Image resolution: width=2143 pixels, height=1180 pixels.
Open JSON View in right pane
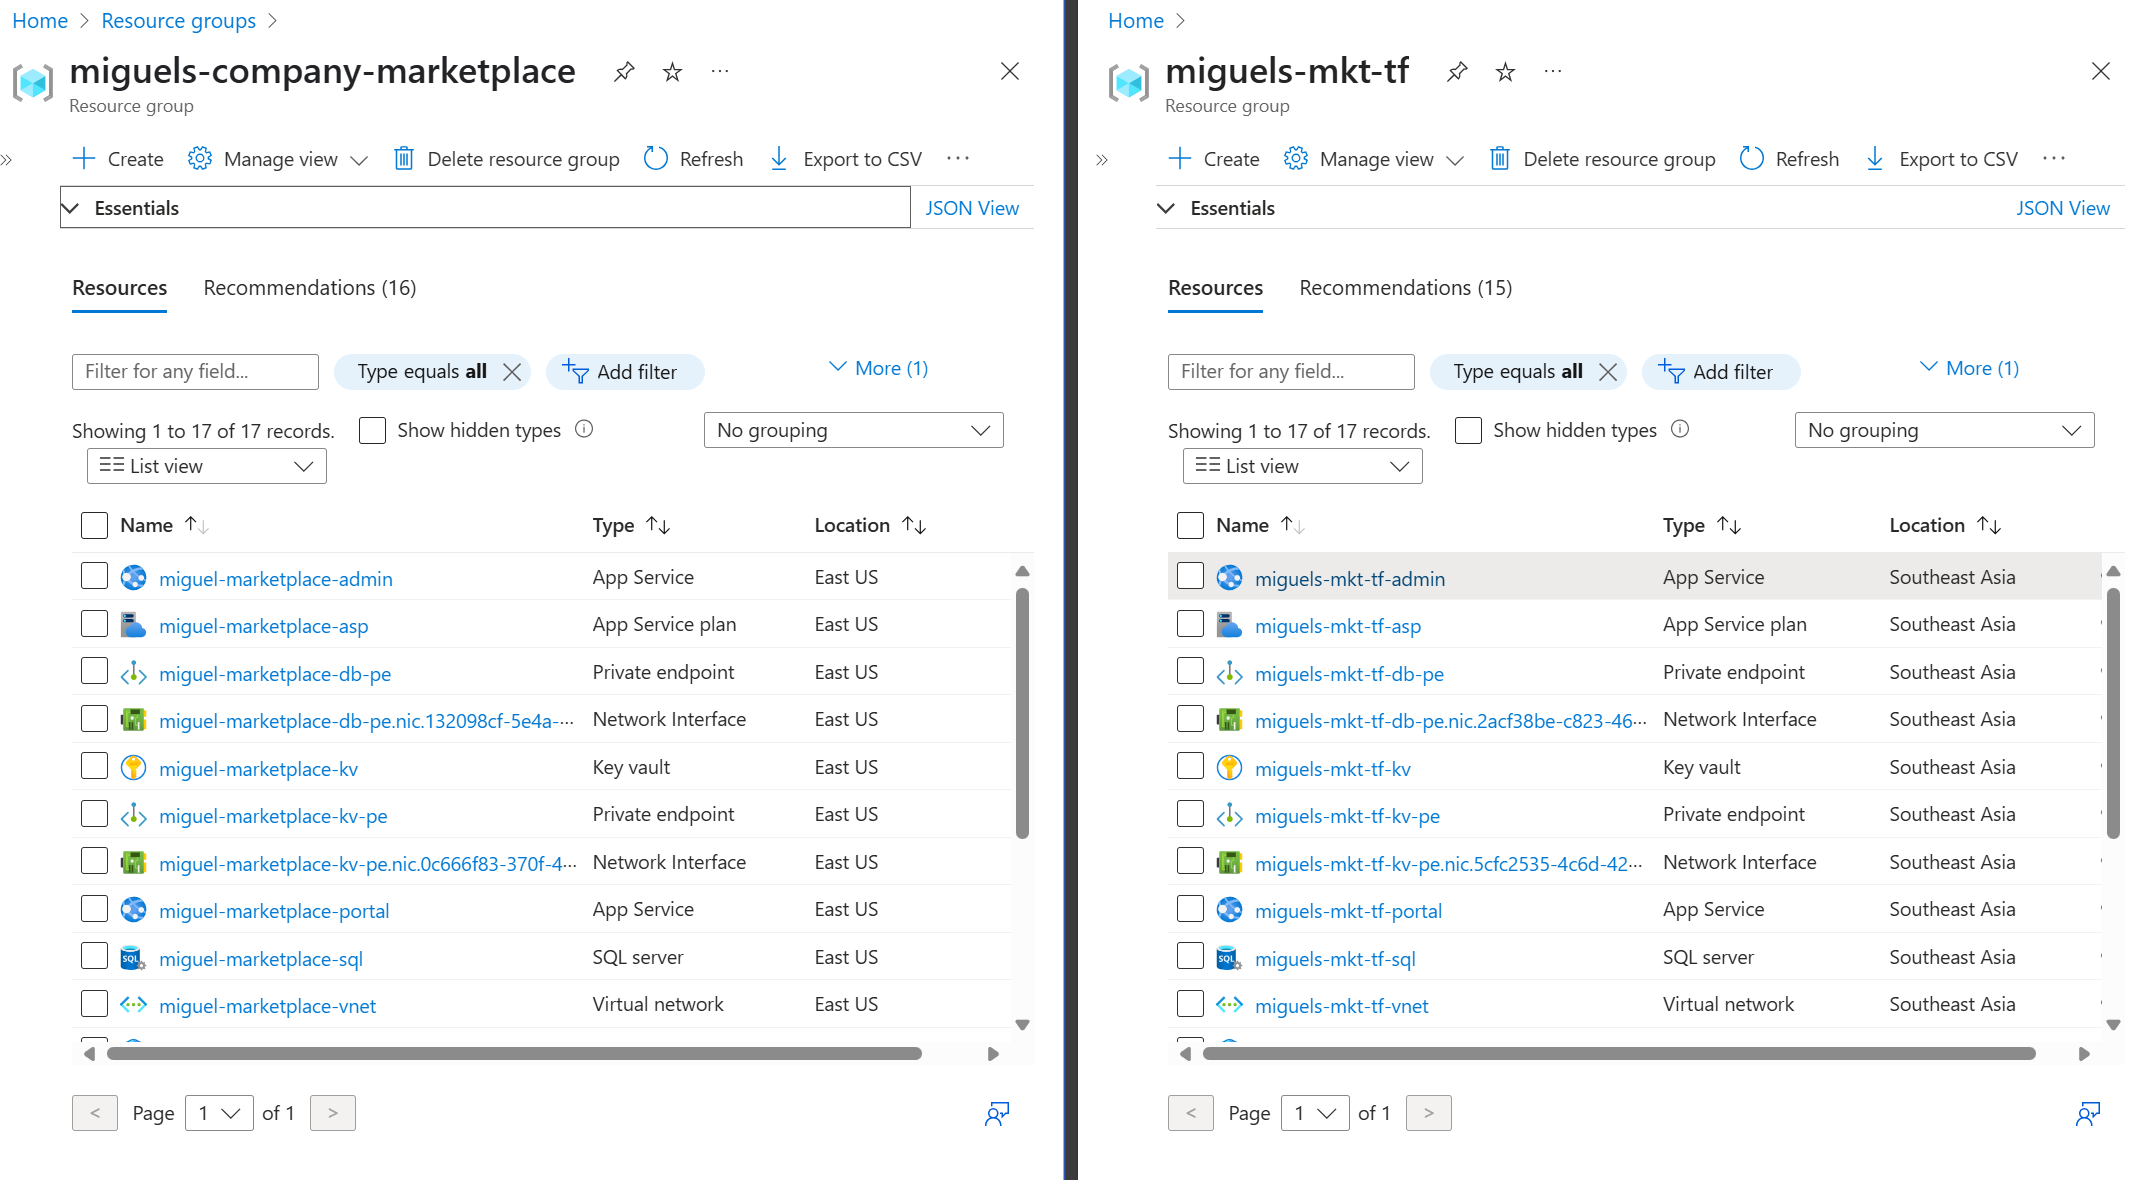tap(2063, 208)
